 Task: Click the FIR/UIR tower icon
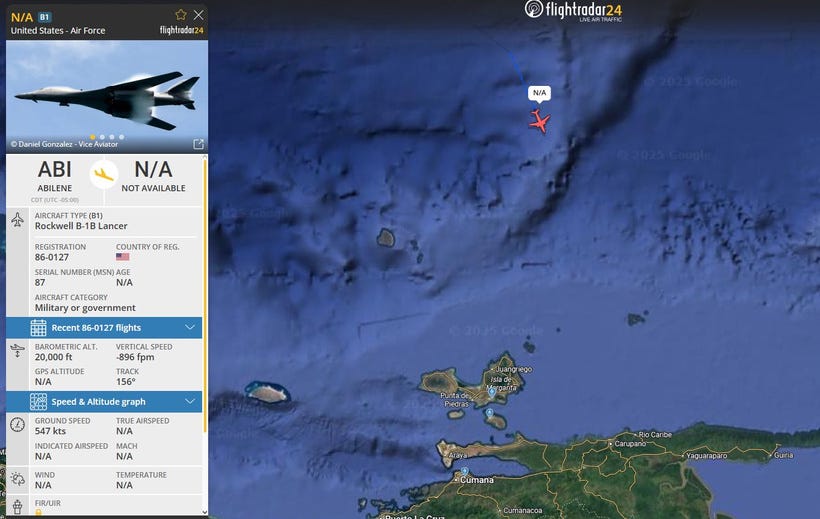pos(17,506)
